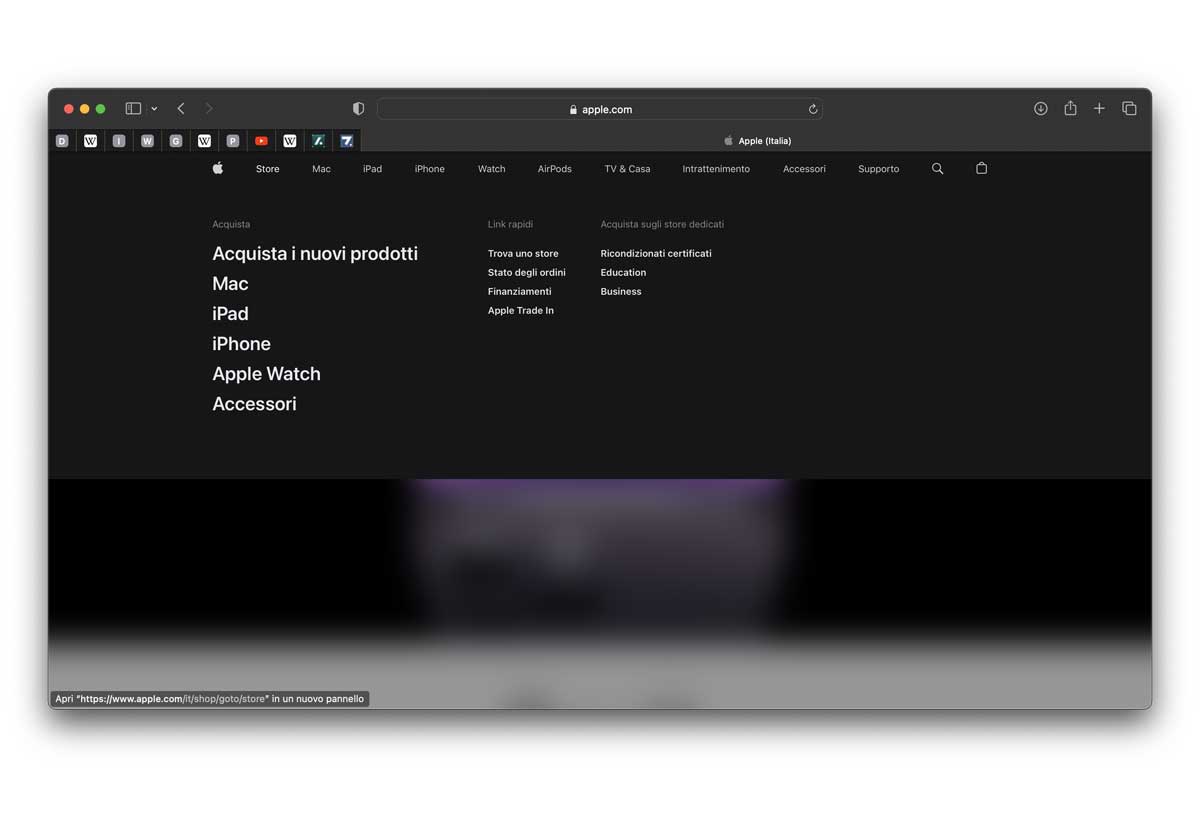Choose Apple Watch in the Acquista list
The height and width of the screenshot is (826, 1200).
pos(266,374)
